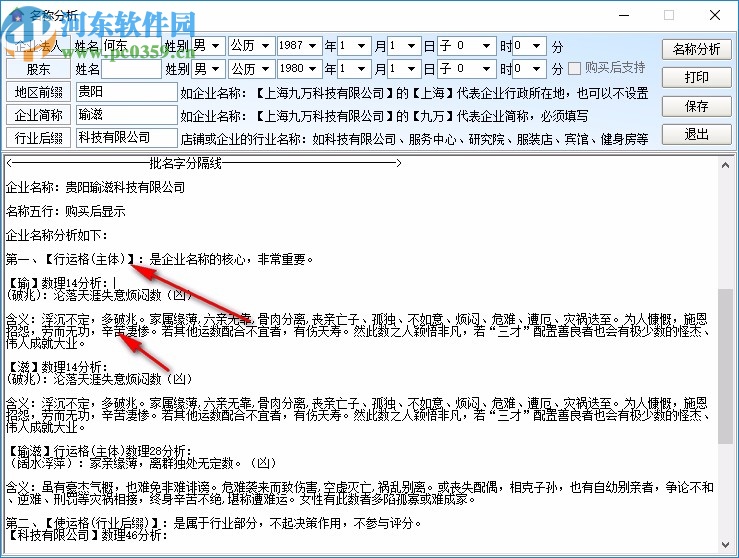This screenshot has width=739, height=558.
Task: Click the 行业后缀 field containing 科技有限公司
Action: click(x=127, y=138)
